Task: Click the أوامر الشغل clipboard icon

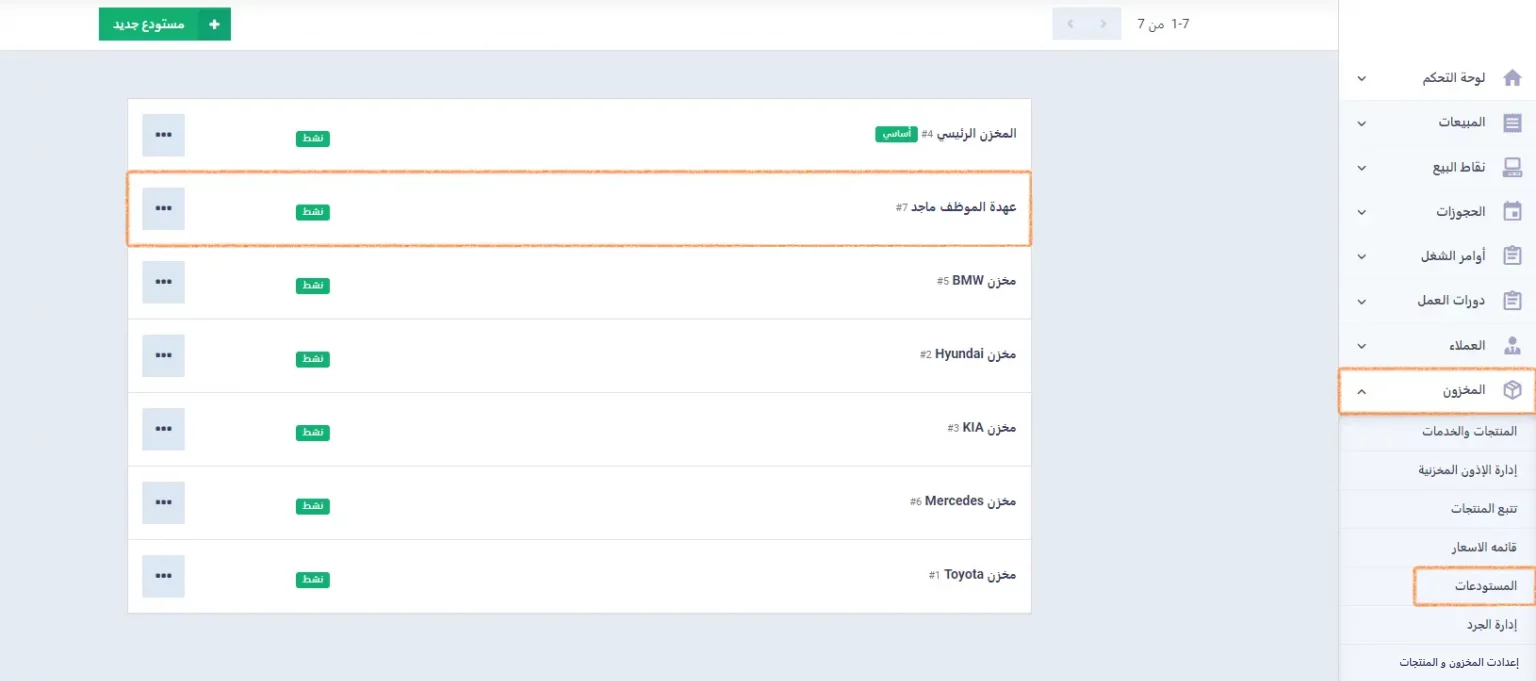Action: coord(1512,256)
